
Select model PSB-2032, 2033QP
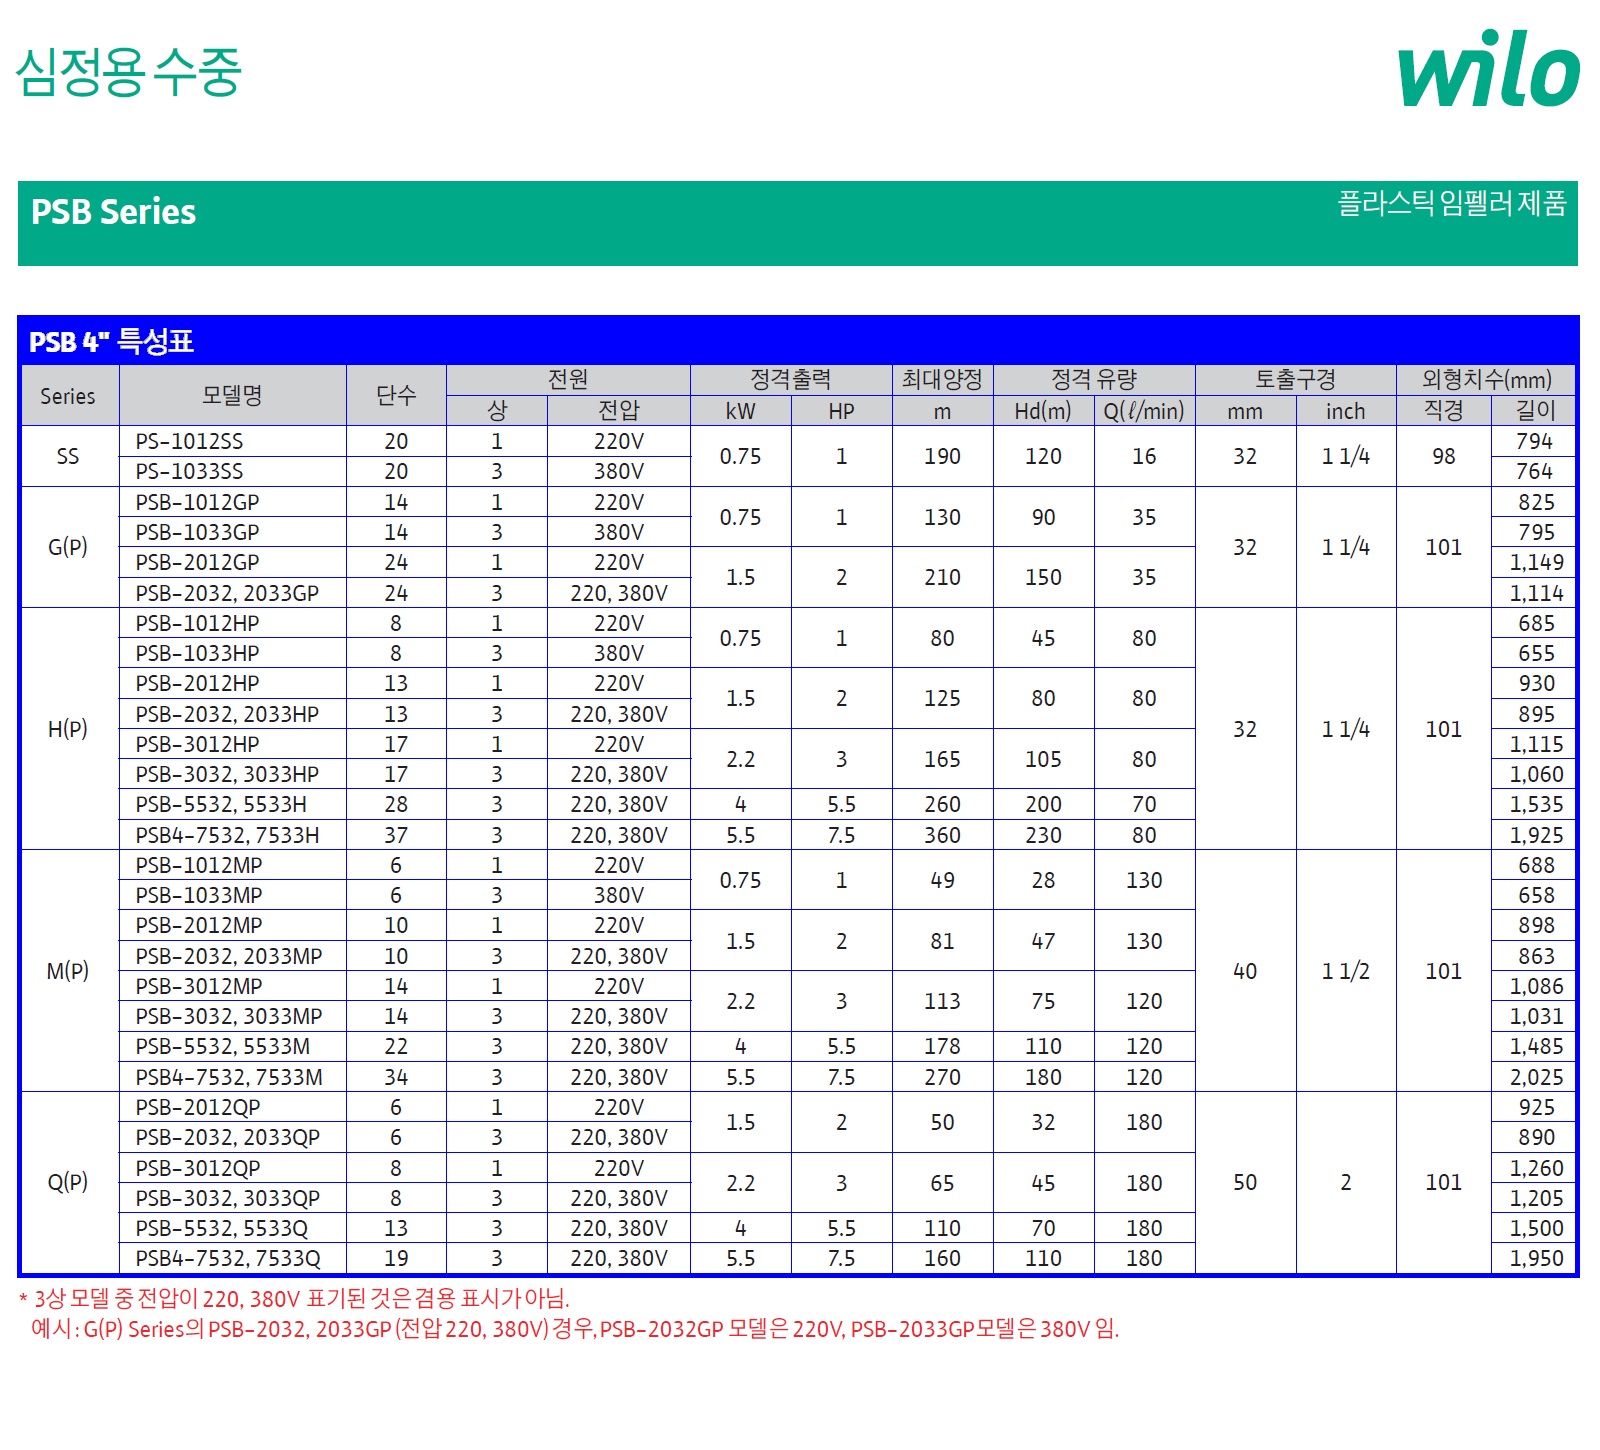tap(228, 1137)
